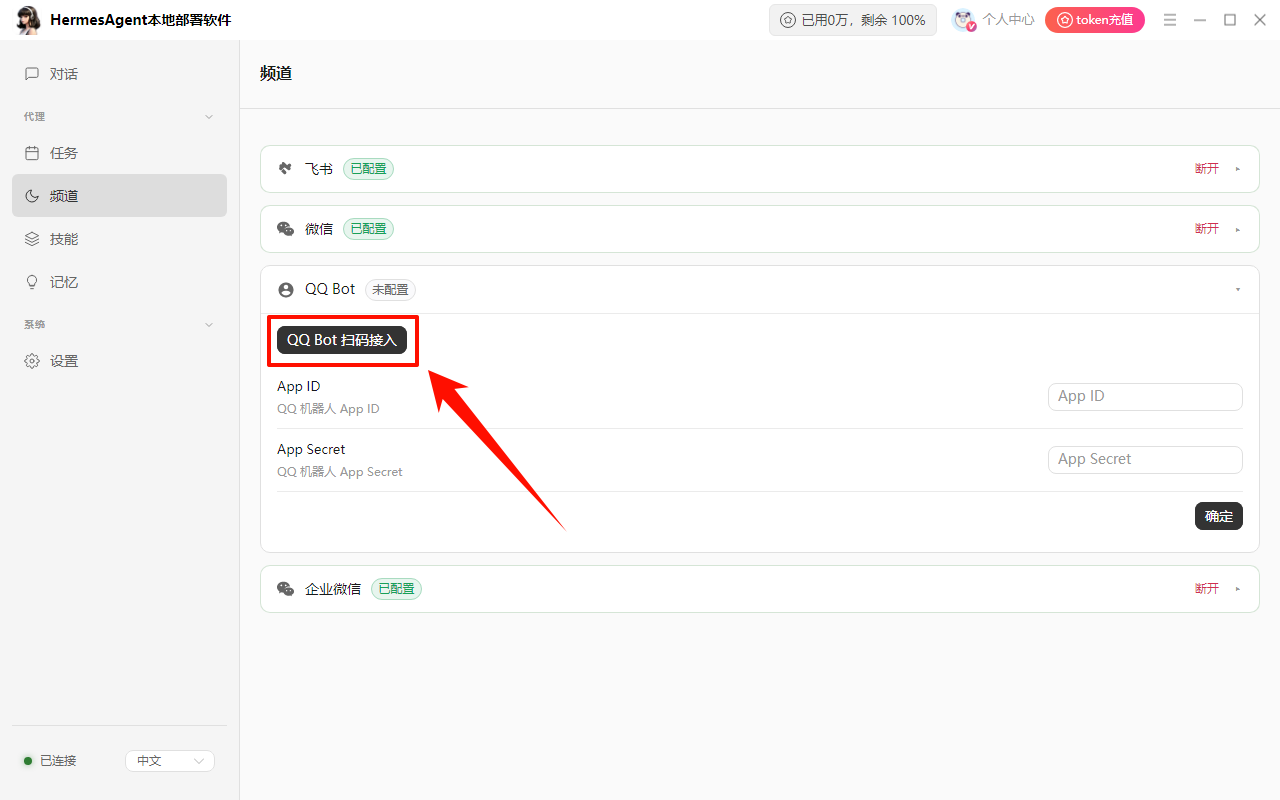Image resolution: width=1280 pixels, height=800 pixels.
Task: Go to 任务 in sidebar
Action: point(119,153)
